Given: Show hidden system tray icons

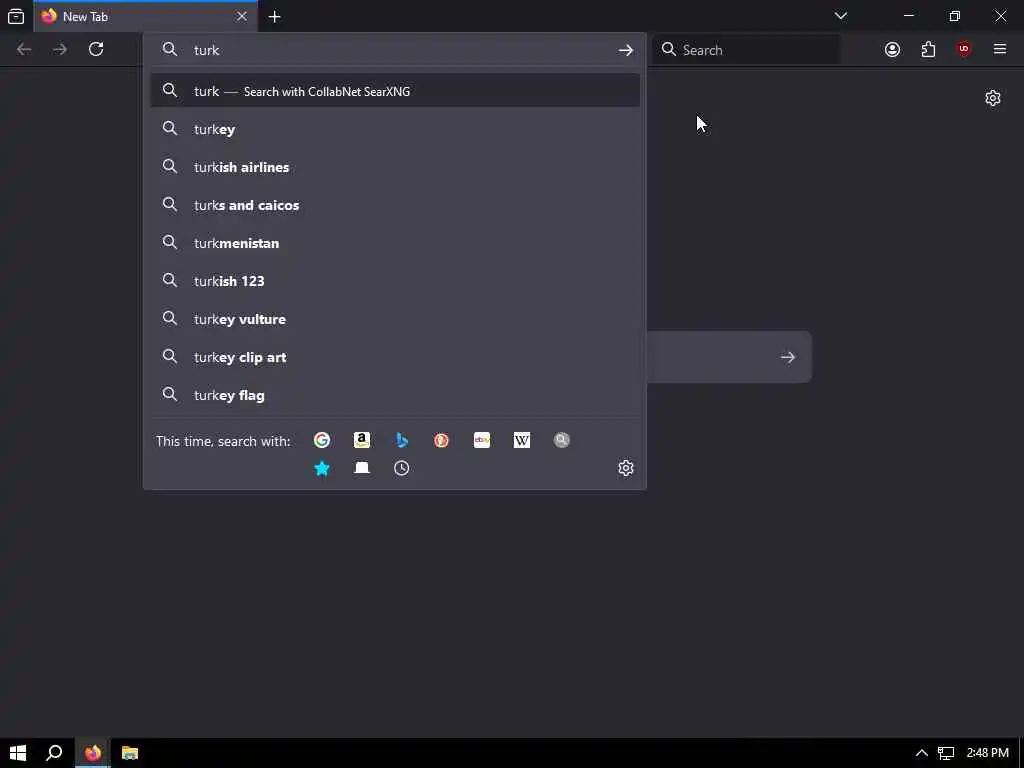Looking at the screenshot, I should [921, 753].
